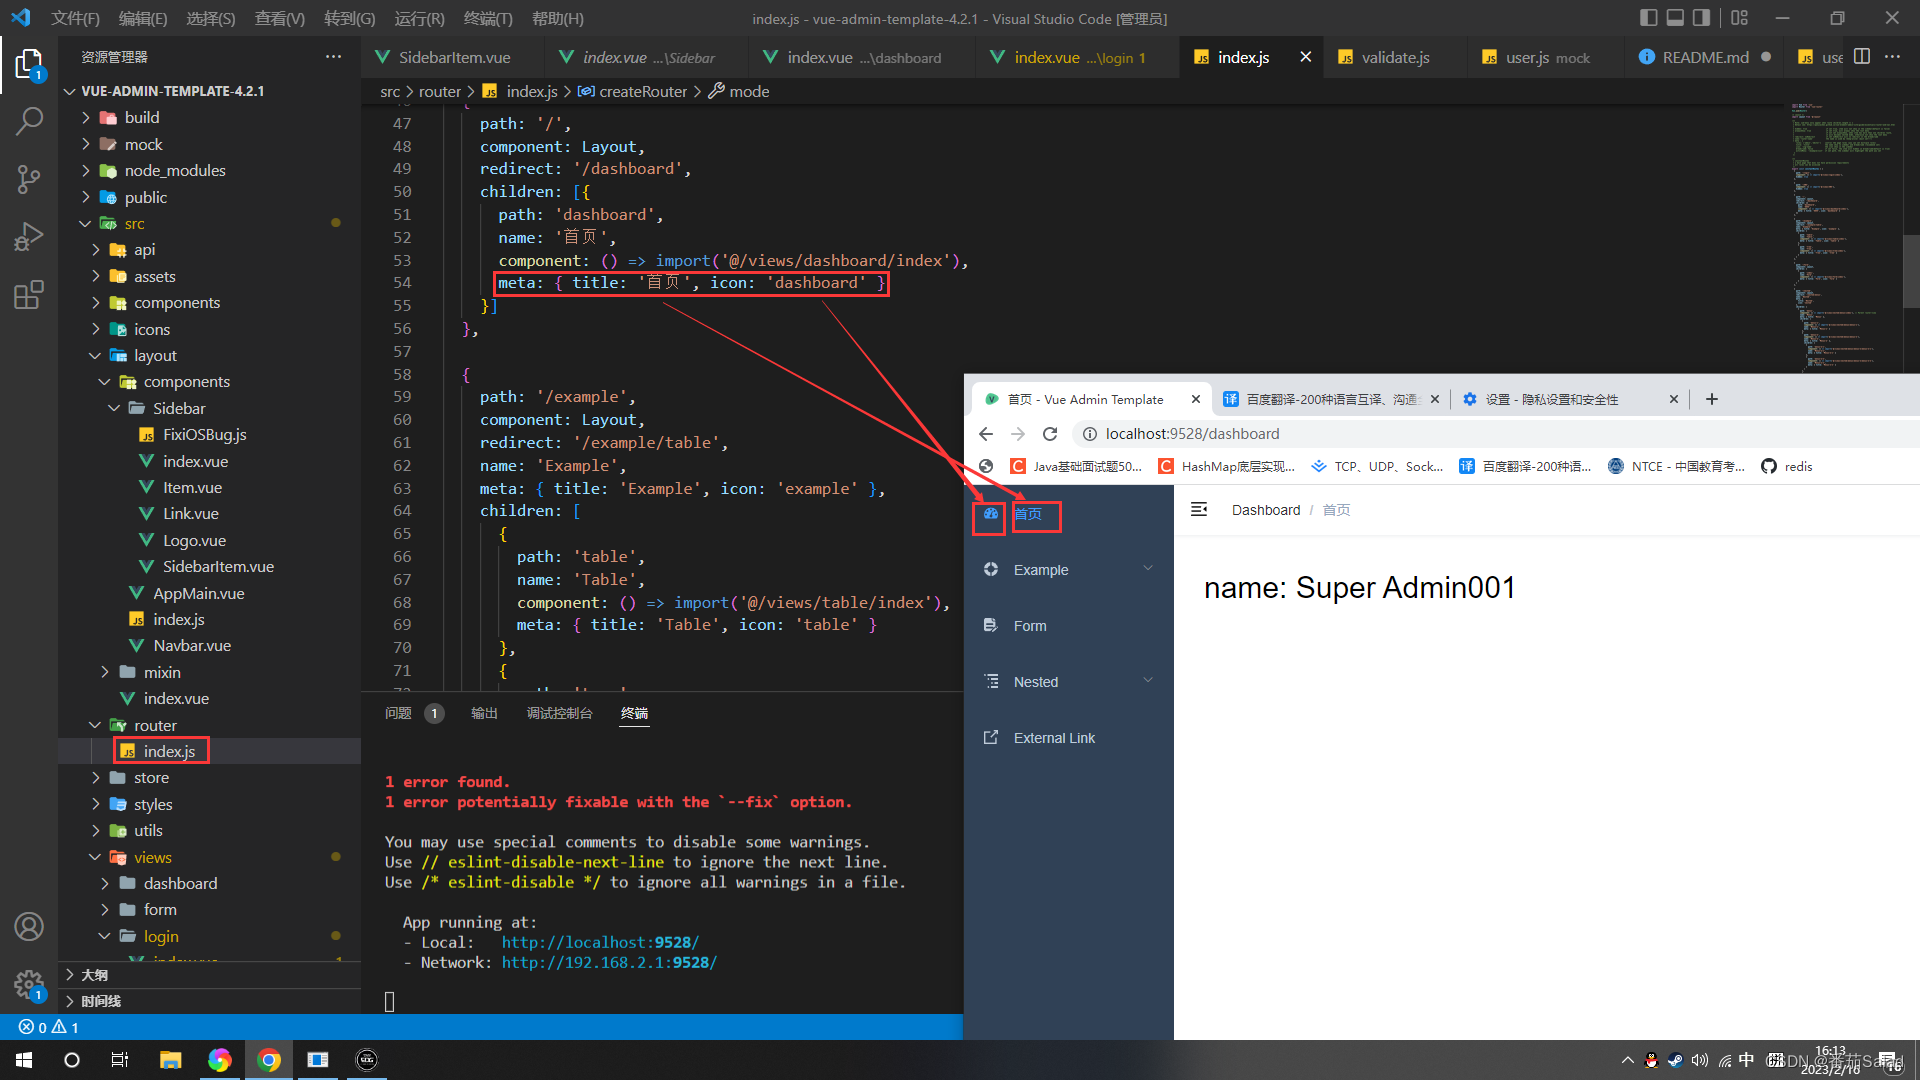1920x1080 pixels.
Task: Open FixiOSBug.js in the file tree
Action: coord(204,434)
